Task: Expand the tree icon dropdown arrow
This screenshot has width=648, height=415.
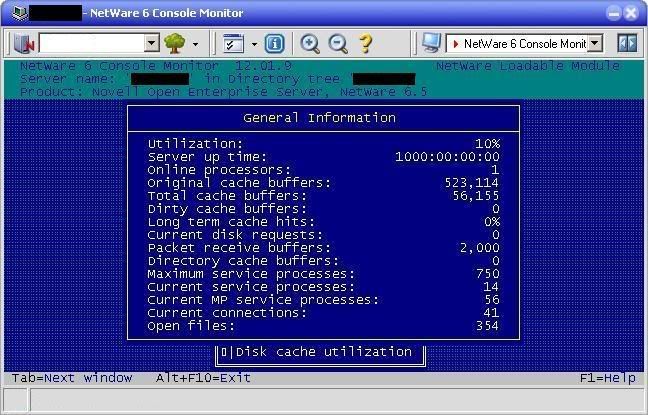Action: point(195,44)
